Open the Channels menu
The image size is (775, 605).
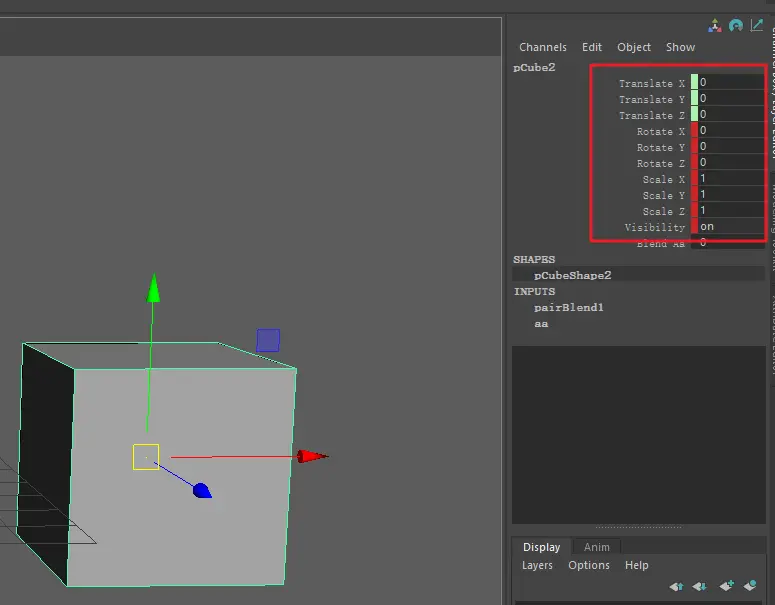coord(542,47)
